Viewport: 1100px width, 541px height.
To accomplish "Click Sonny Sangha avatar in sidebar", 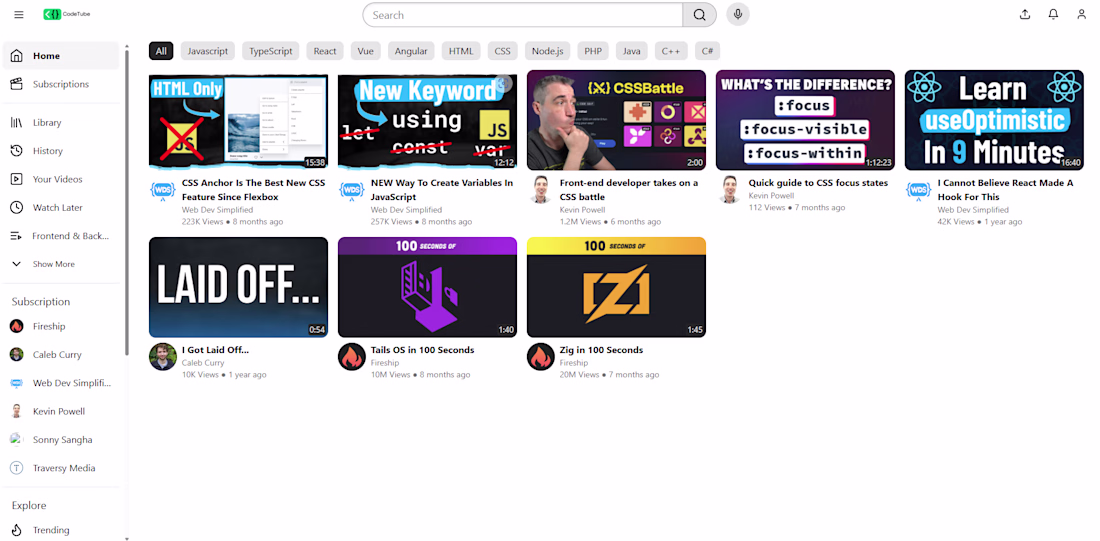I will 17,440.
